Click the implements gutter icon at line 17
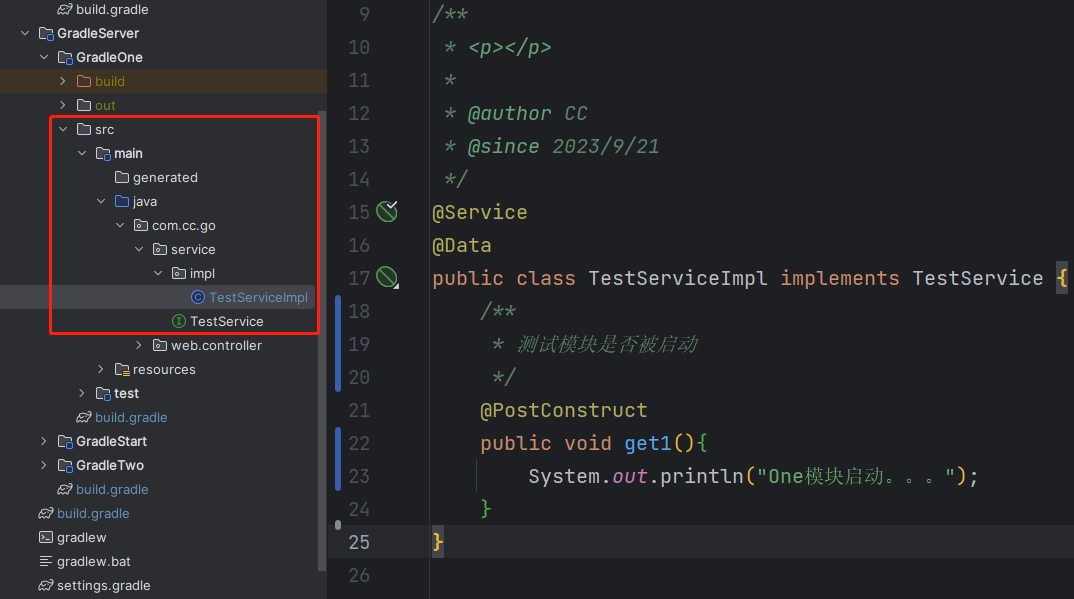This screenshot has width=1074, height=599. (387, 277)
